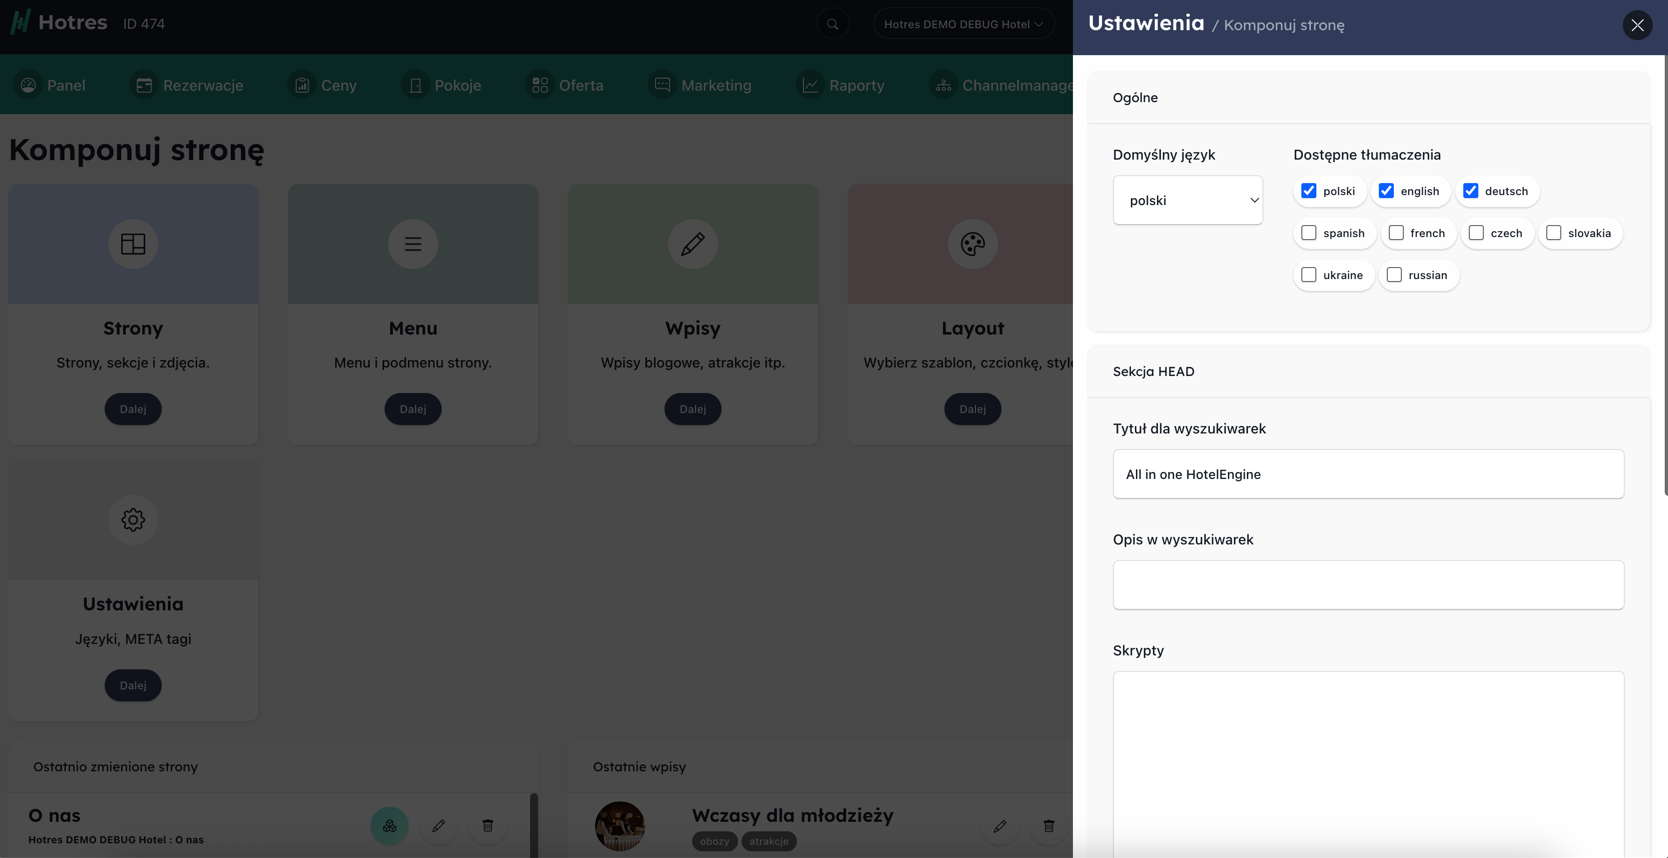This screenshot has height=858, width=1668.
Task: Open the Rezerwacje menu
Action: click(x=189, y=85)
